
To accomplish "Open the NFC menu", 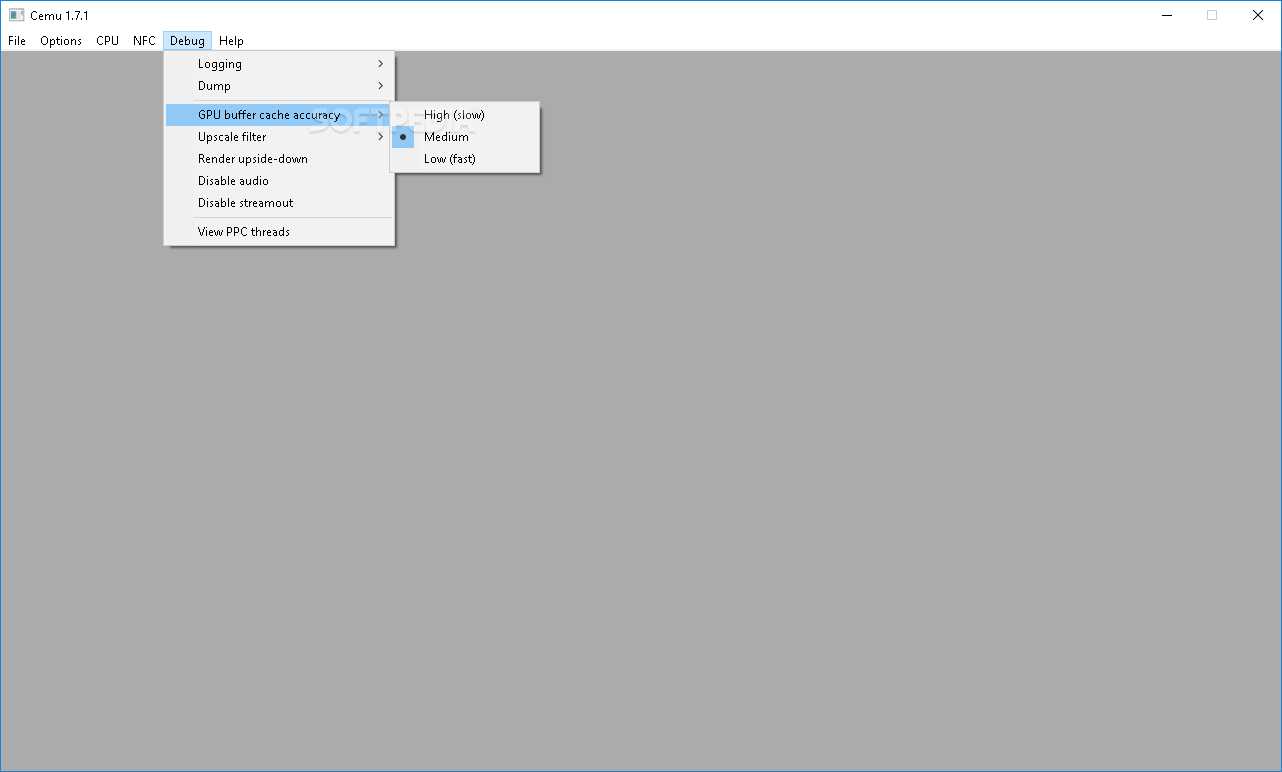I will (x=144, y=41).
